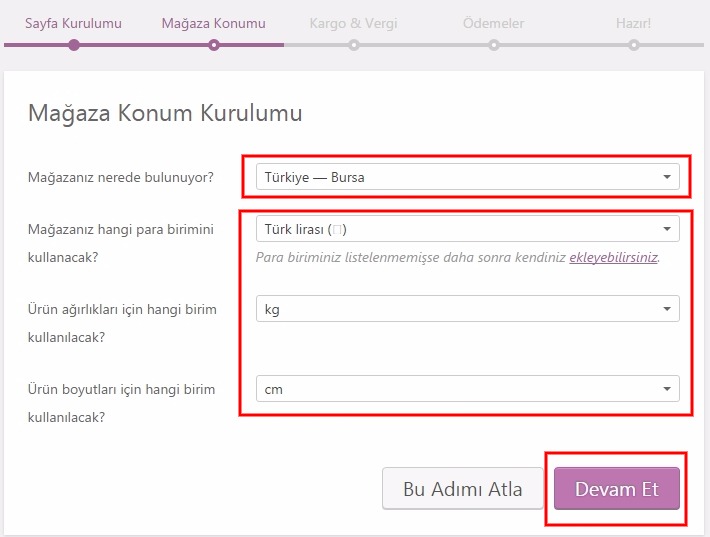Screen dimensions: 710x537
Task: Open the cm dimension unit dropdown
Action: tap(468, 388)
